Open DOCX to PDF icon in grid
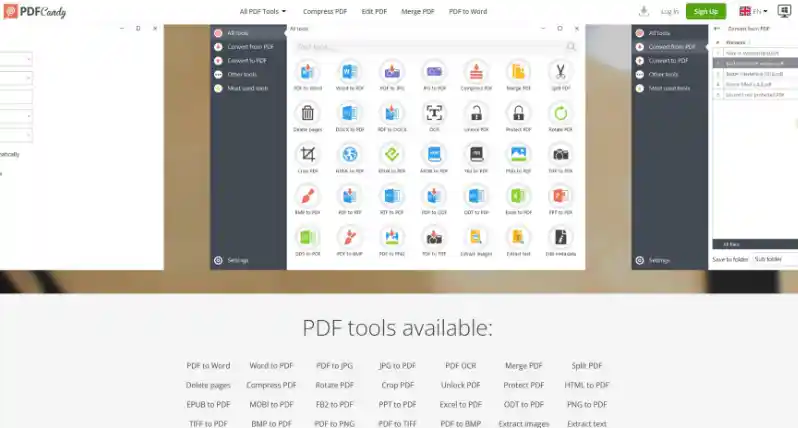This screenshot has width=798, height=428. pyautogui.click(x=350, y=113)
